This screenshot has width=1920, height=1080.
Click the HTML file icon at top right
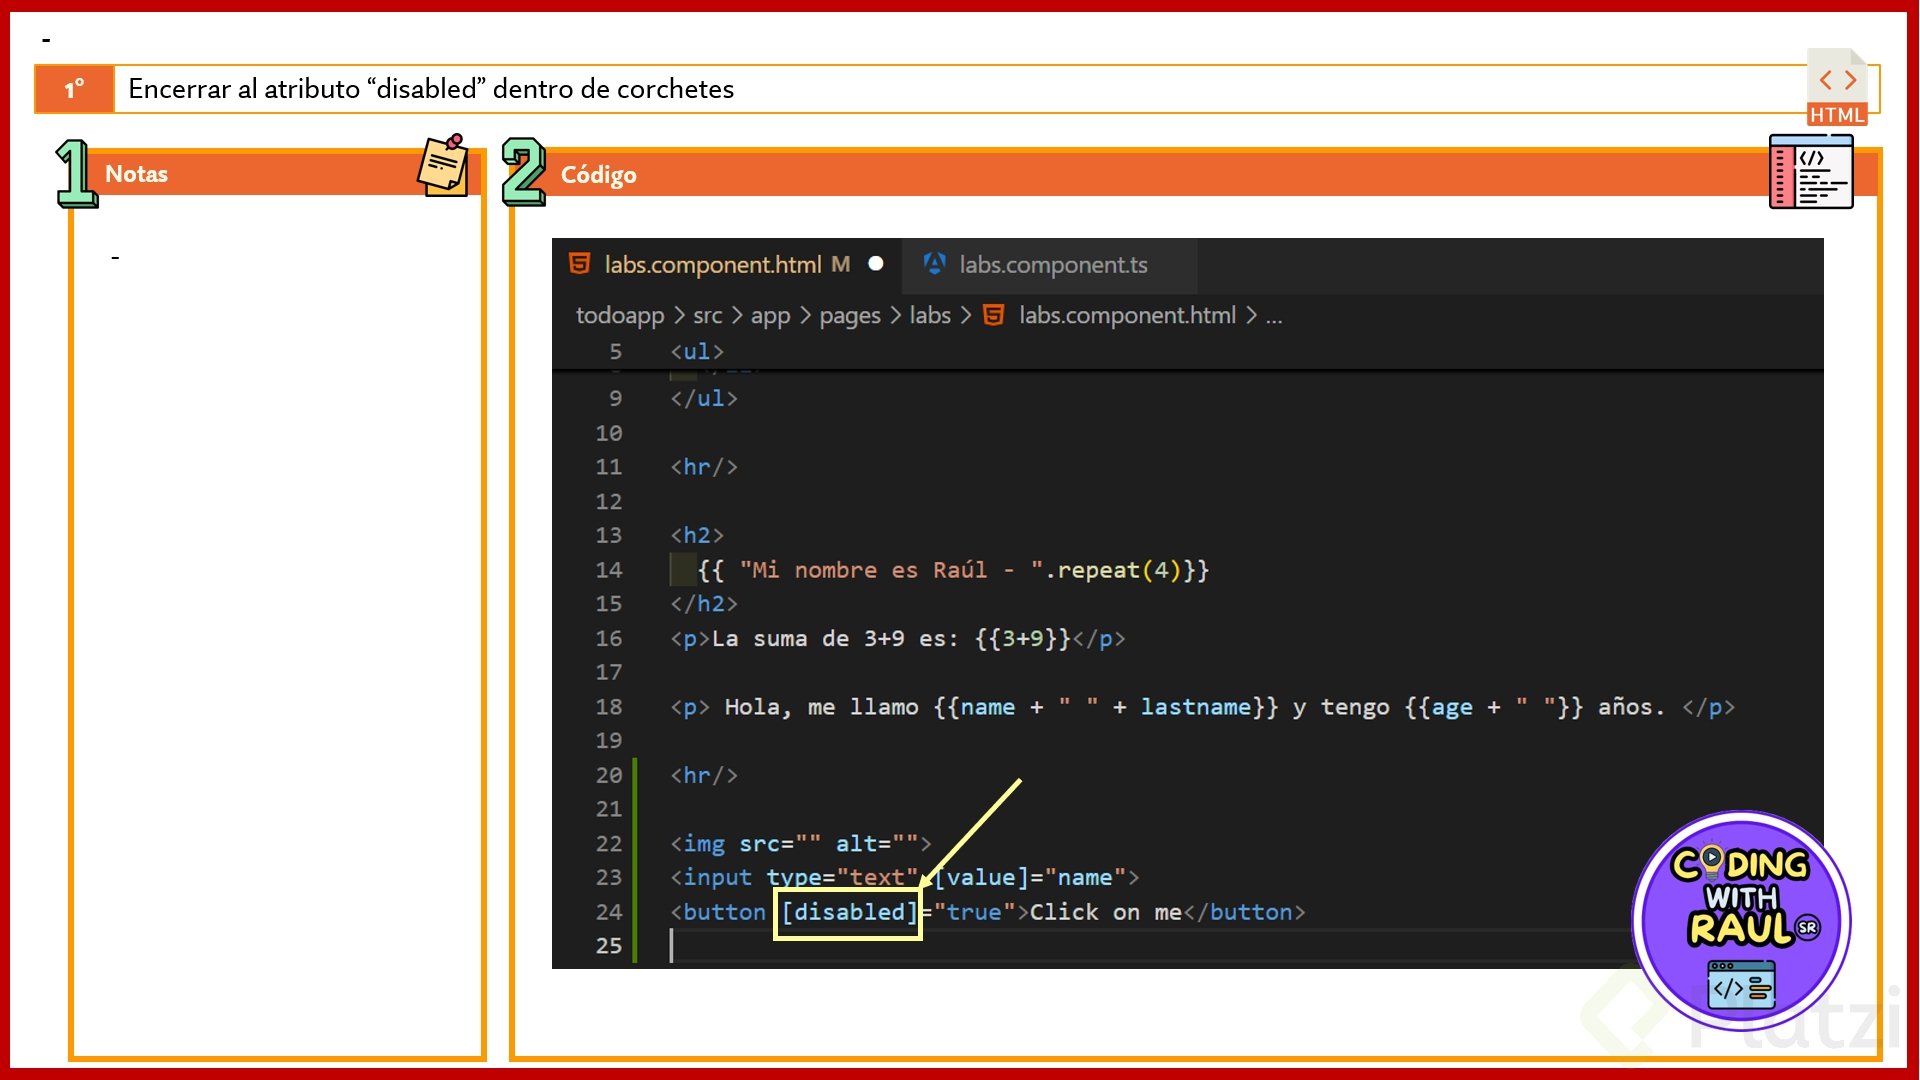click(x=1837, y=88)
